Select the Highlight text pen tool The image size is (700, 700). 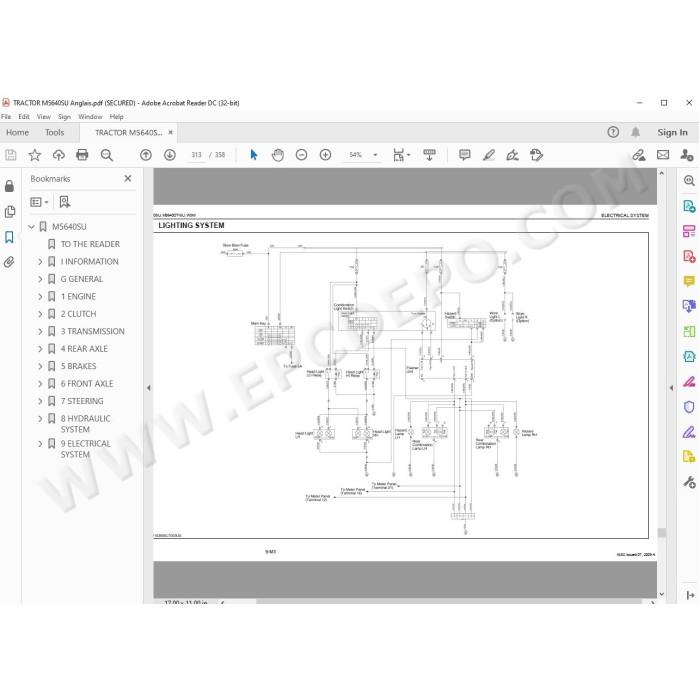click(489, 155)
